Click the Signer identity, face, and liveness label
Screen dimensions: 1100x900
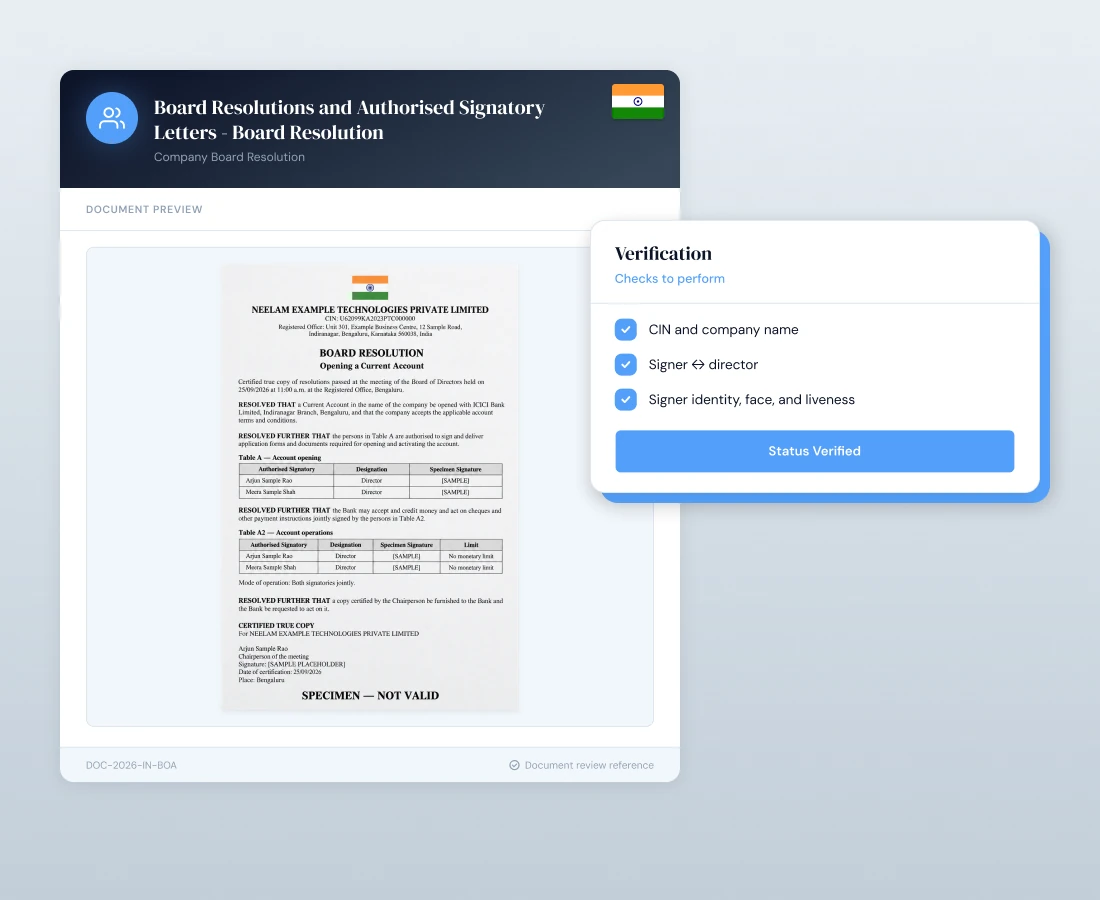(751, 400)
